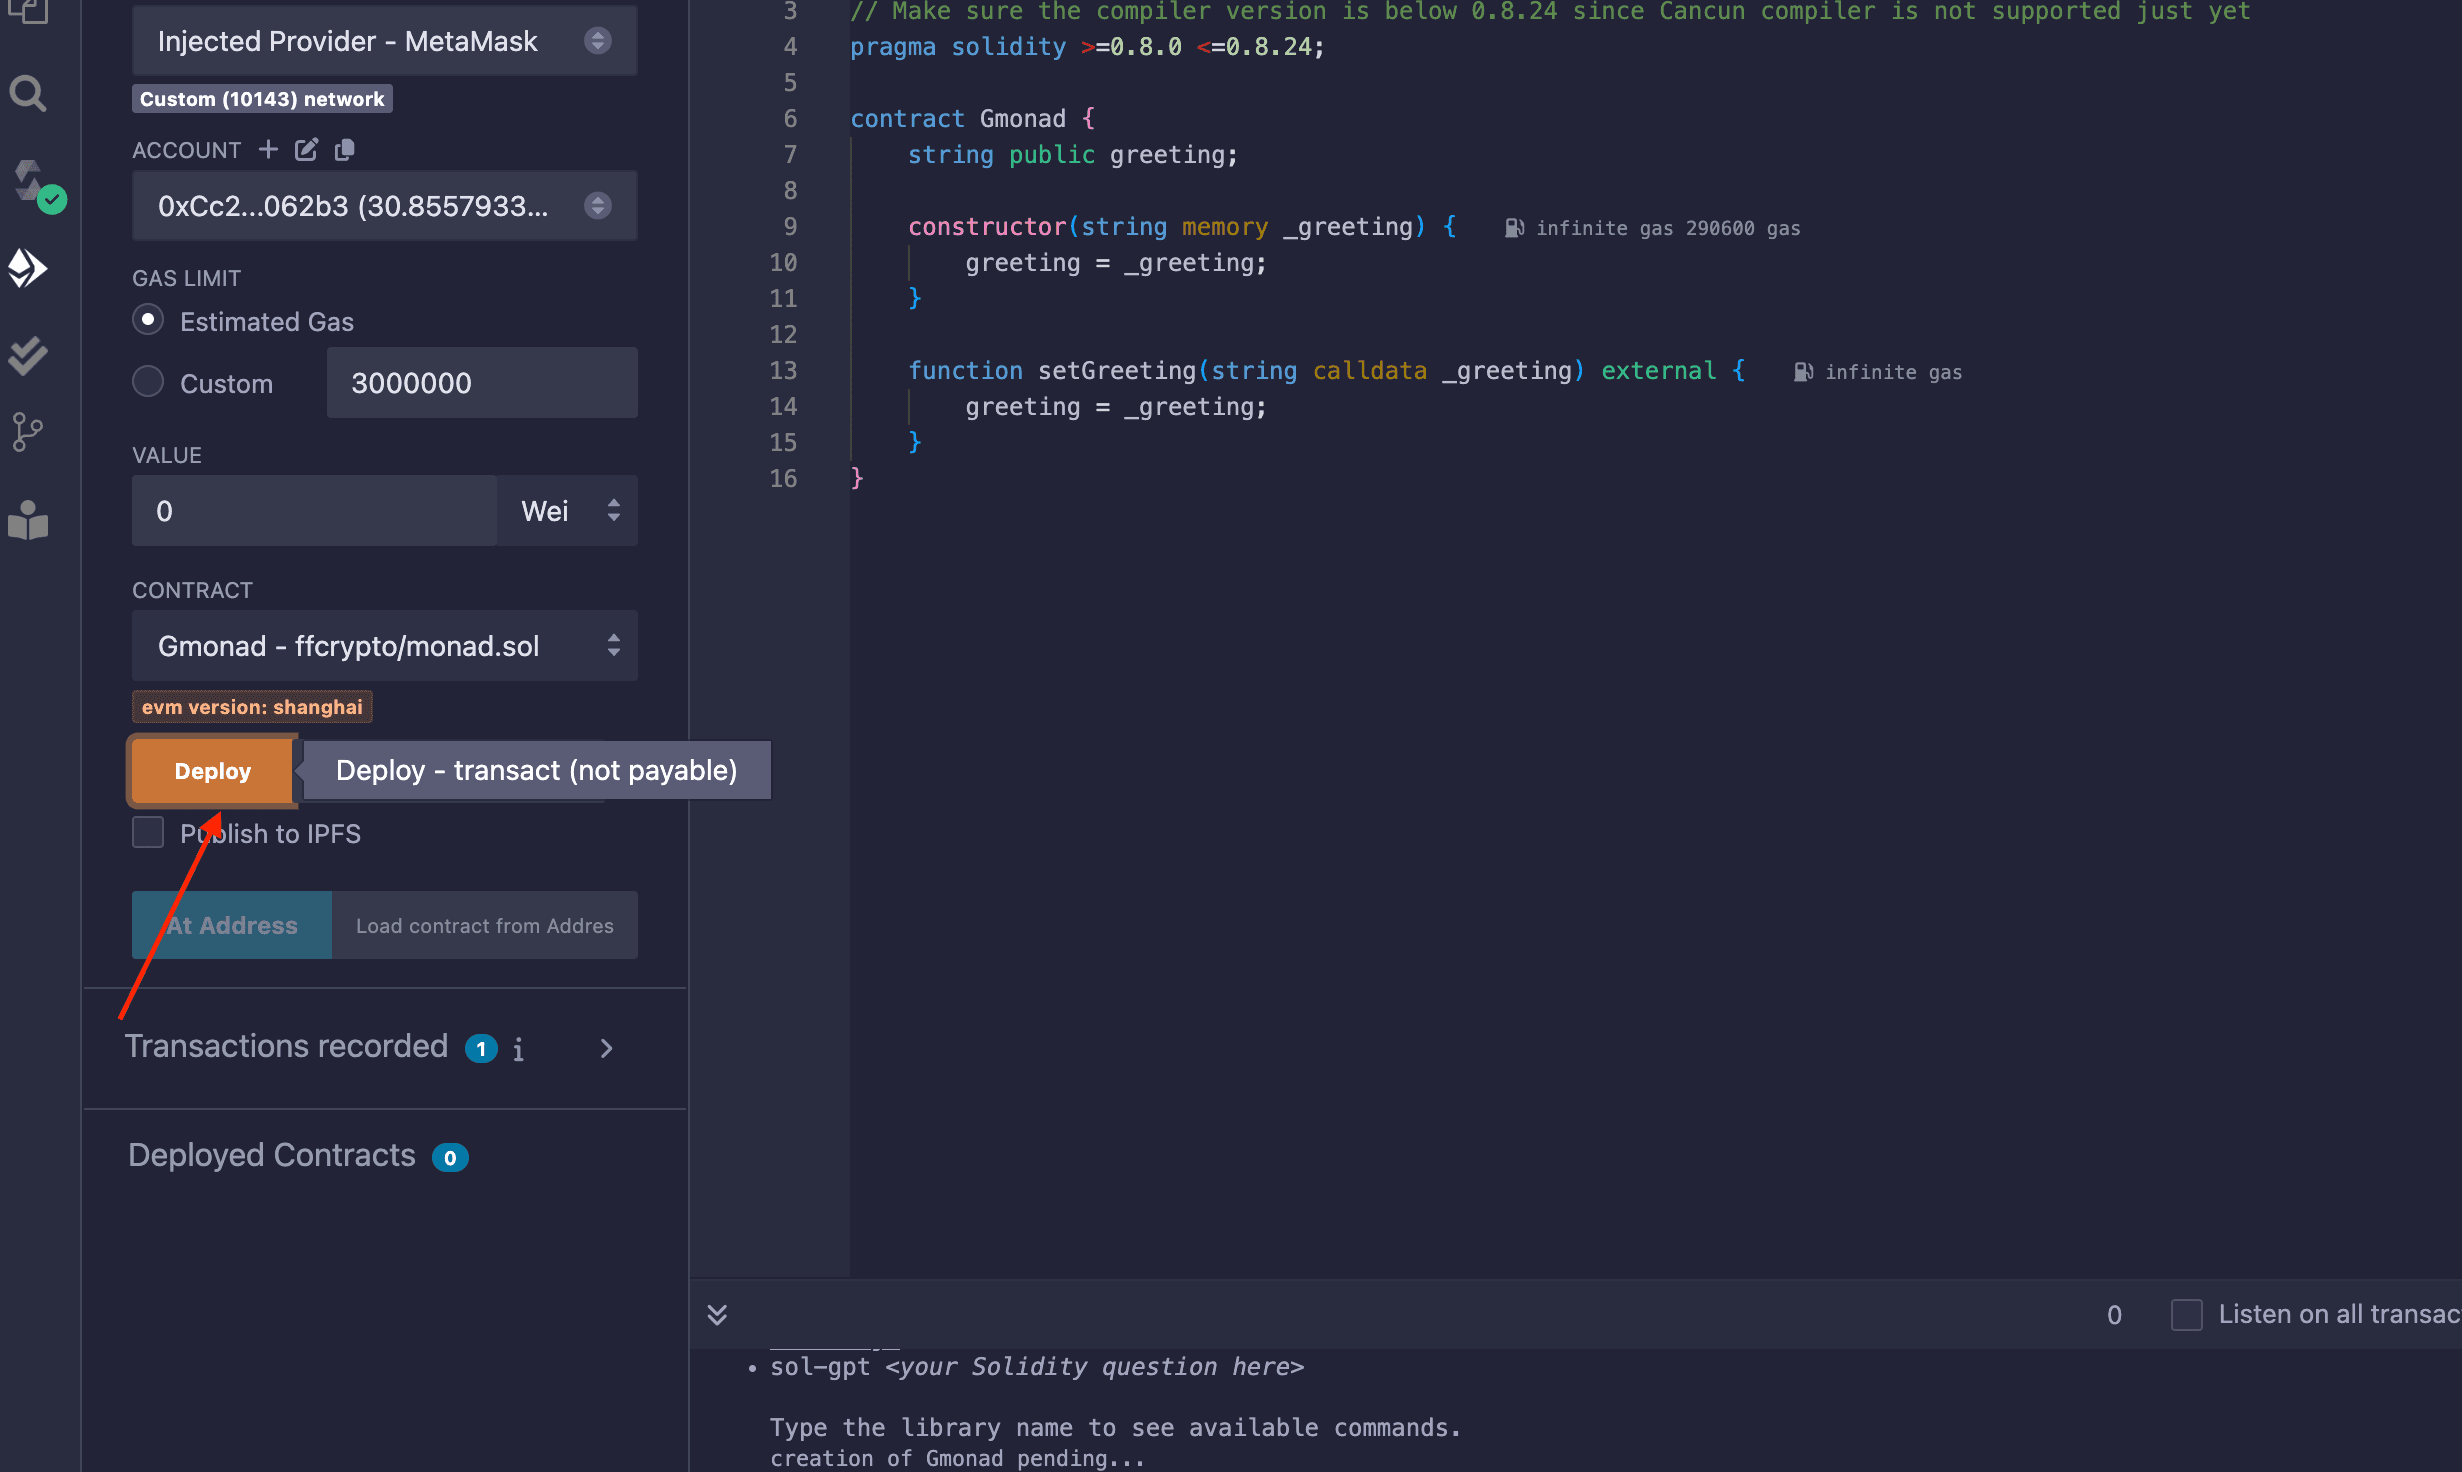Click the Custom (10143) network badge
This screenshot has width=2462, height=1472.
[x=262, y=99]
